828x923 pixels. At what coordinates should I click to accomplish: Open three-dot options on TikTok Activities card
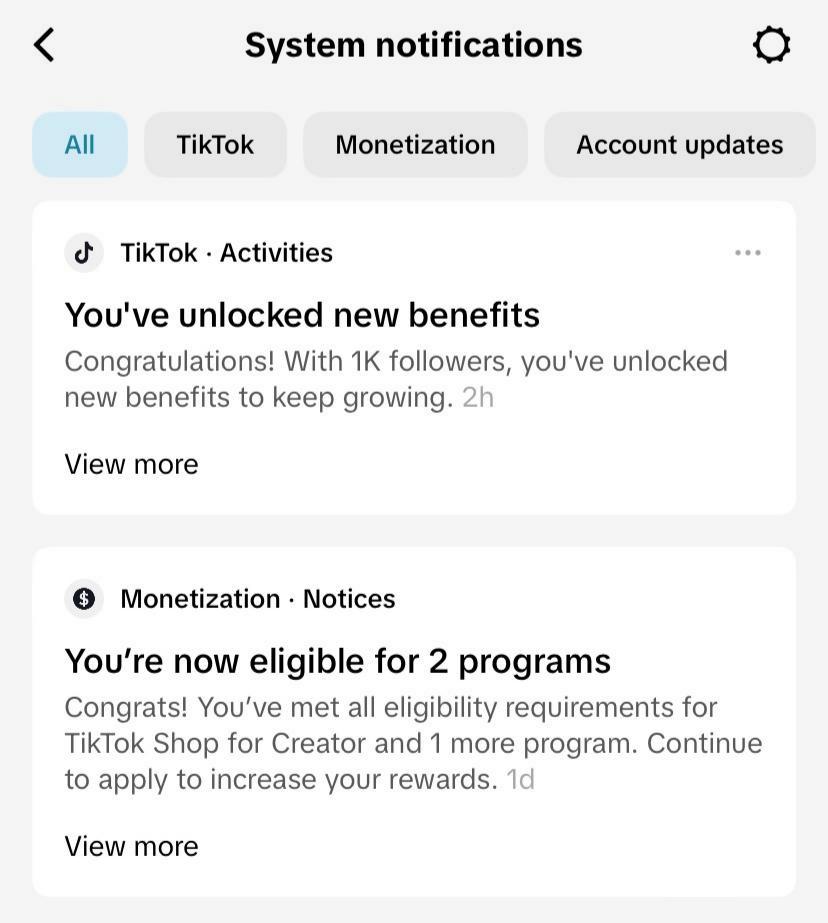747,253
